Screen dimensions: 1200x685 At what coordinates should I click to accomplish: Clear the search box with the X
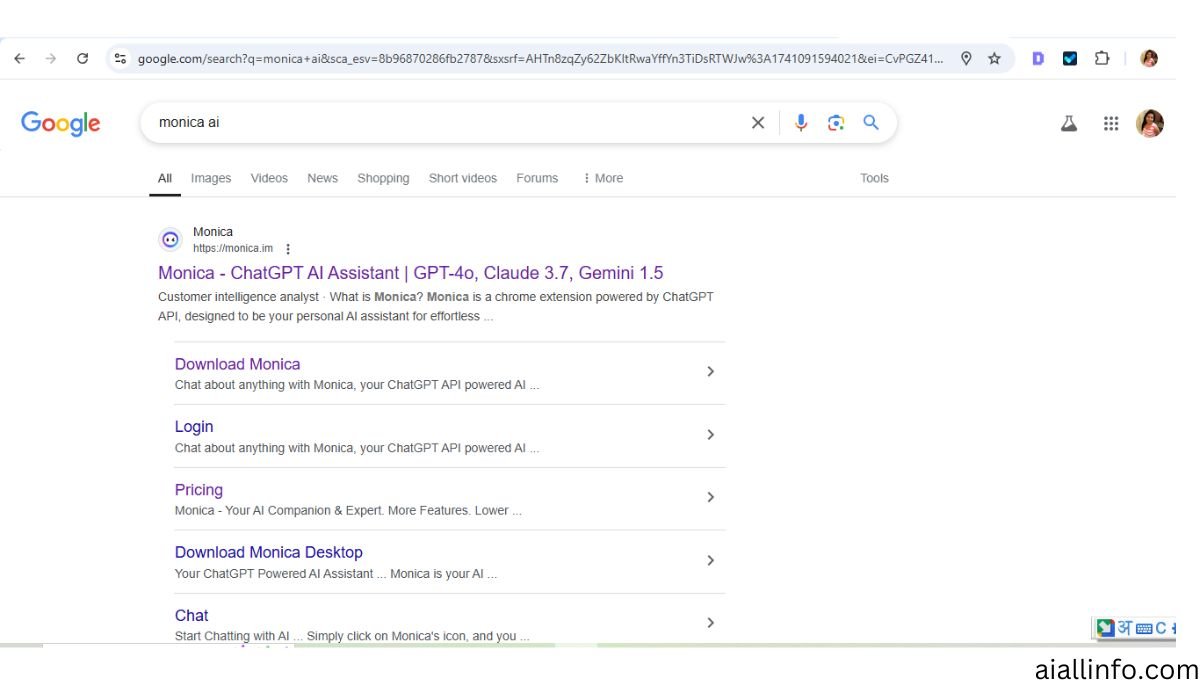758,123
